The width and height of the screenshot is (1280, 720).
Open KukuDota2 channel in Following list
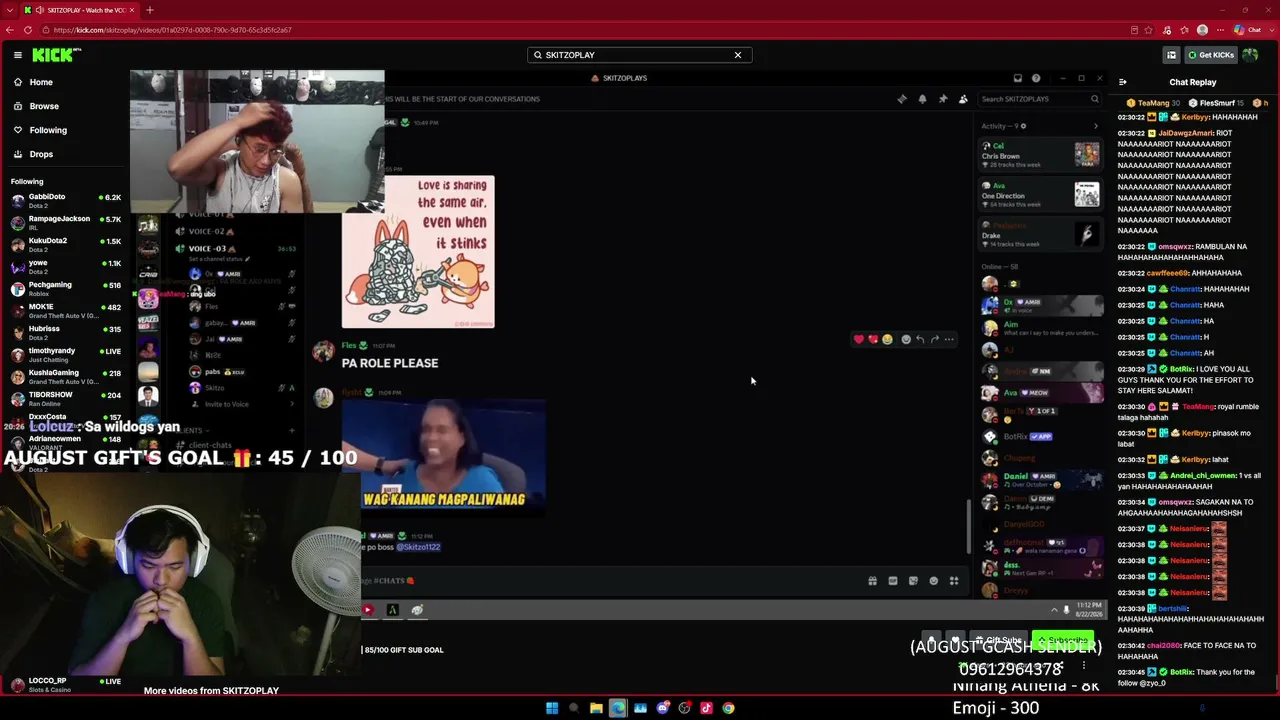65,244
